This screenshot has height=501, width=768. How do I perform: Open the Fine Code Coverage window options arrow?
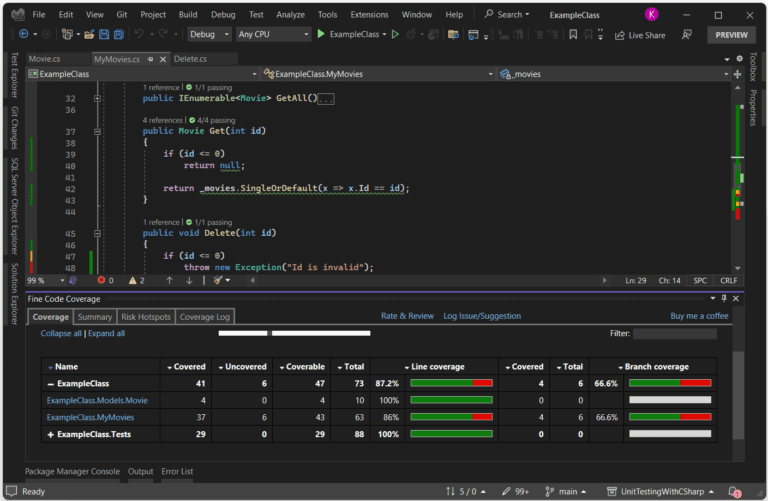coord(713,298)
